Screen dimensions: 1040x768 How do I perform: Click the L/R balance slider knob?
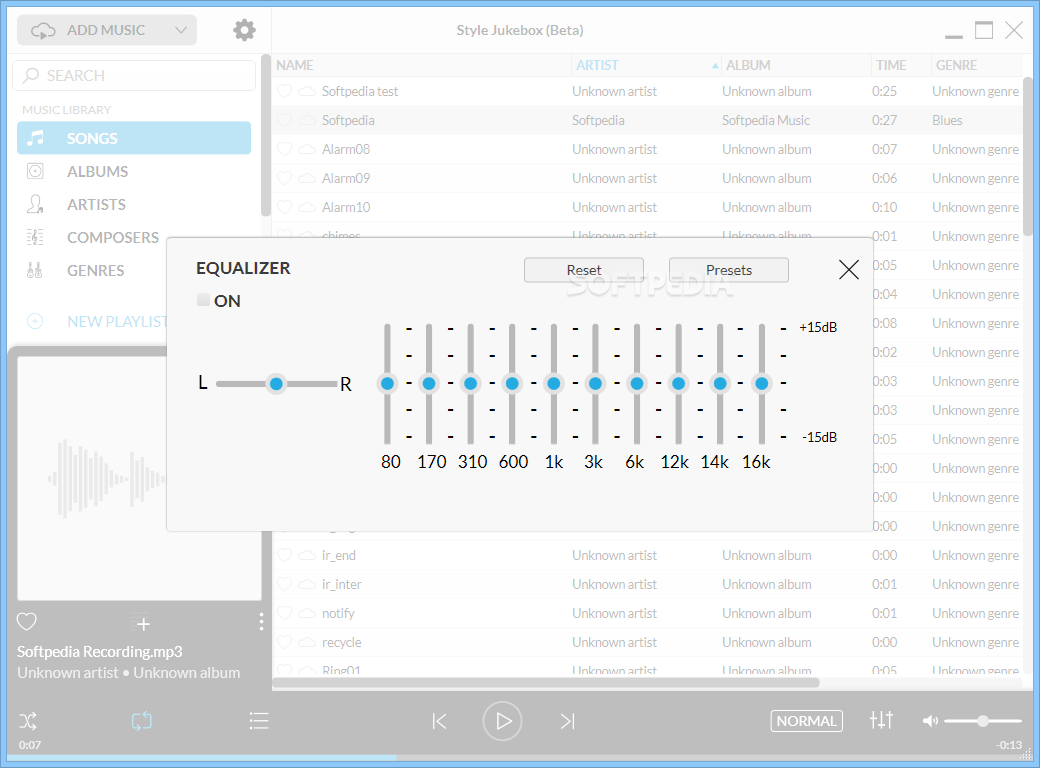[x=276, y=383]
